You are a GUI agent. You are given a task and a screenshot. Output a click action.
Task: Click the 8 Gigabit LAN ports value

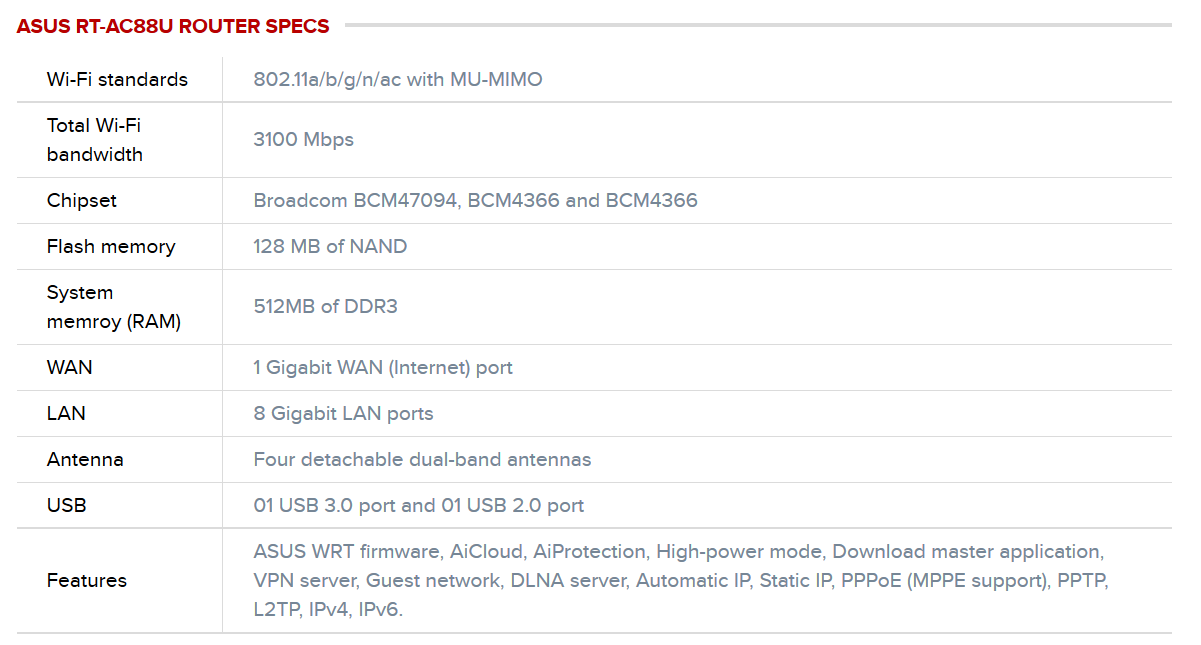344,413
